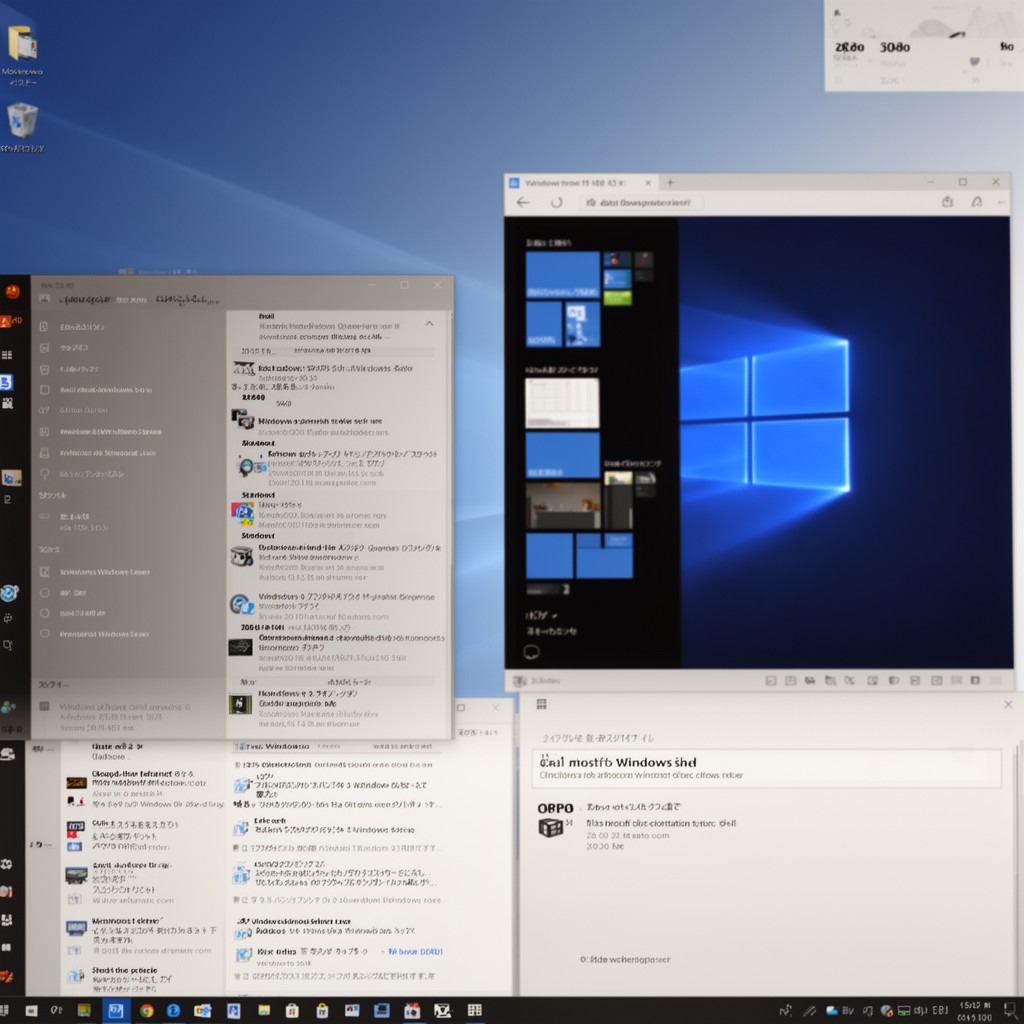
Task: Click the white spreadsheet-like tile in Start menu image
Action: [562, 403]
